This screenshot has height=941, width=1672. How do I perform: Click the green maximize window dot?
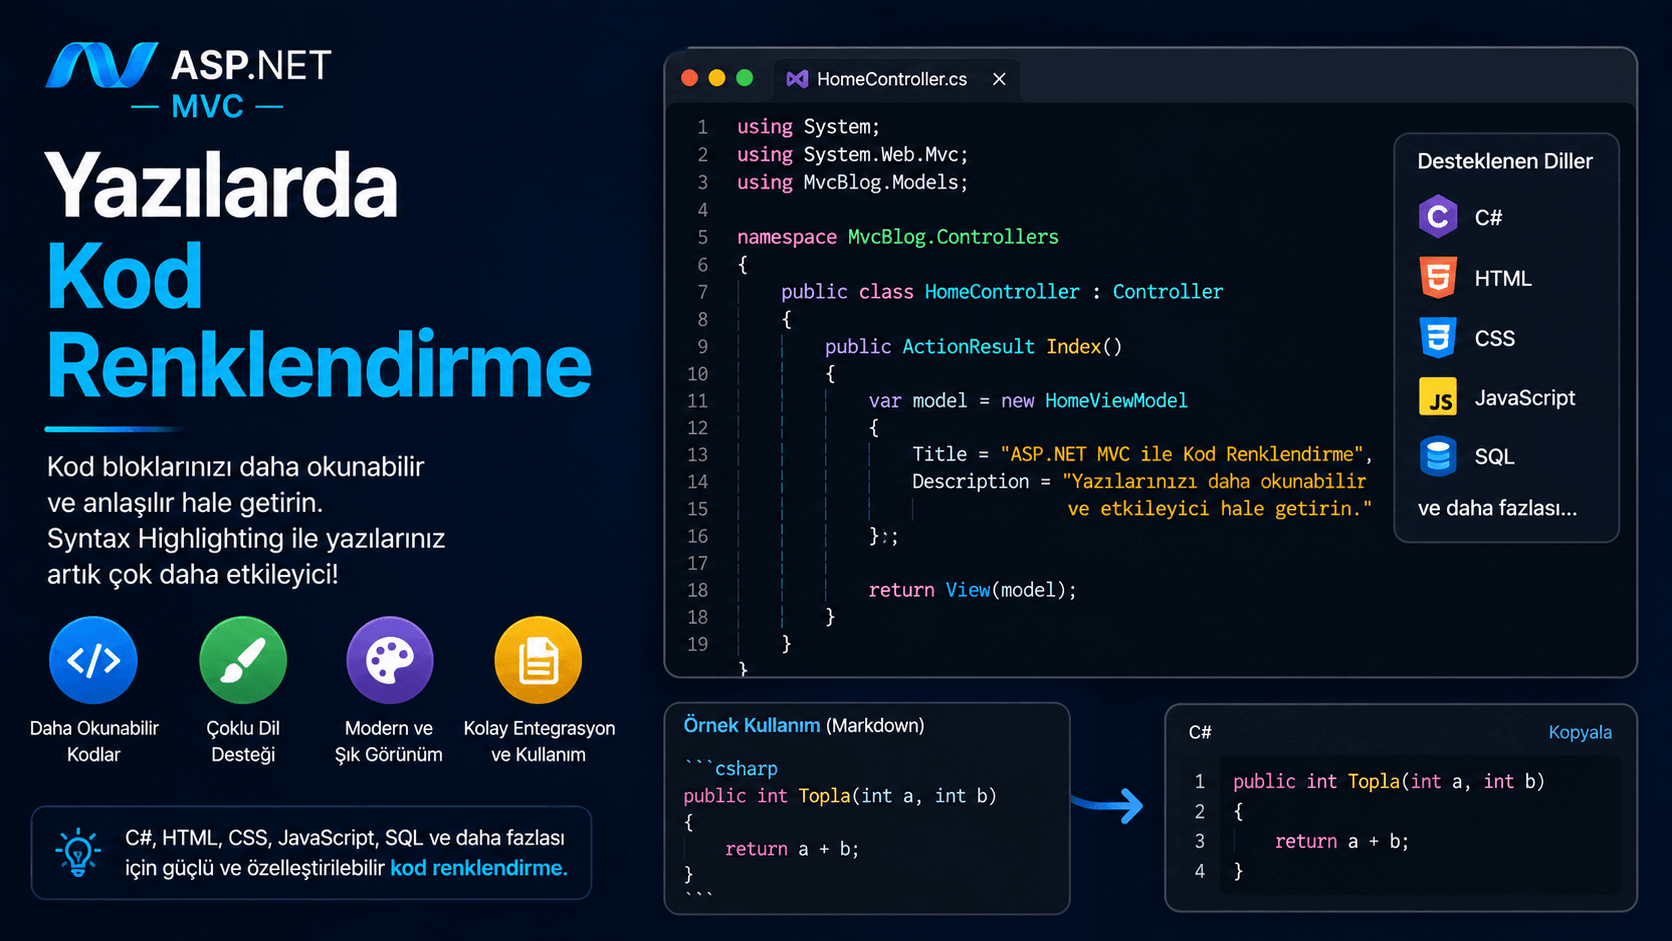pyautogui.click(x=745, y=78)
